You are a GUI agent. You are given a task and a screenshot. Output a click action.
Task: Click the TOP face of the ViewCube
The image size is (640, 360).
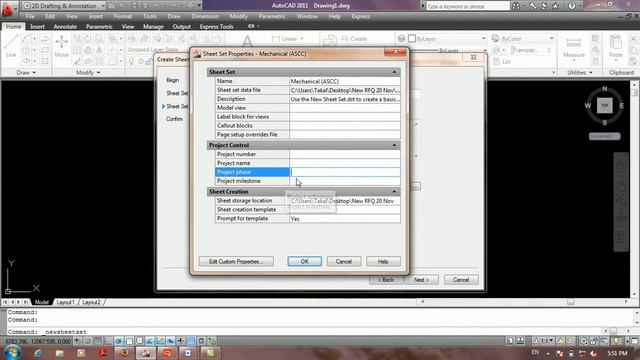pyautogui.click(x=604, y=105)
